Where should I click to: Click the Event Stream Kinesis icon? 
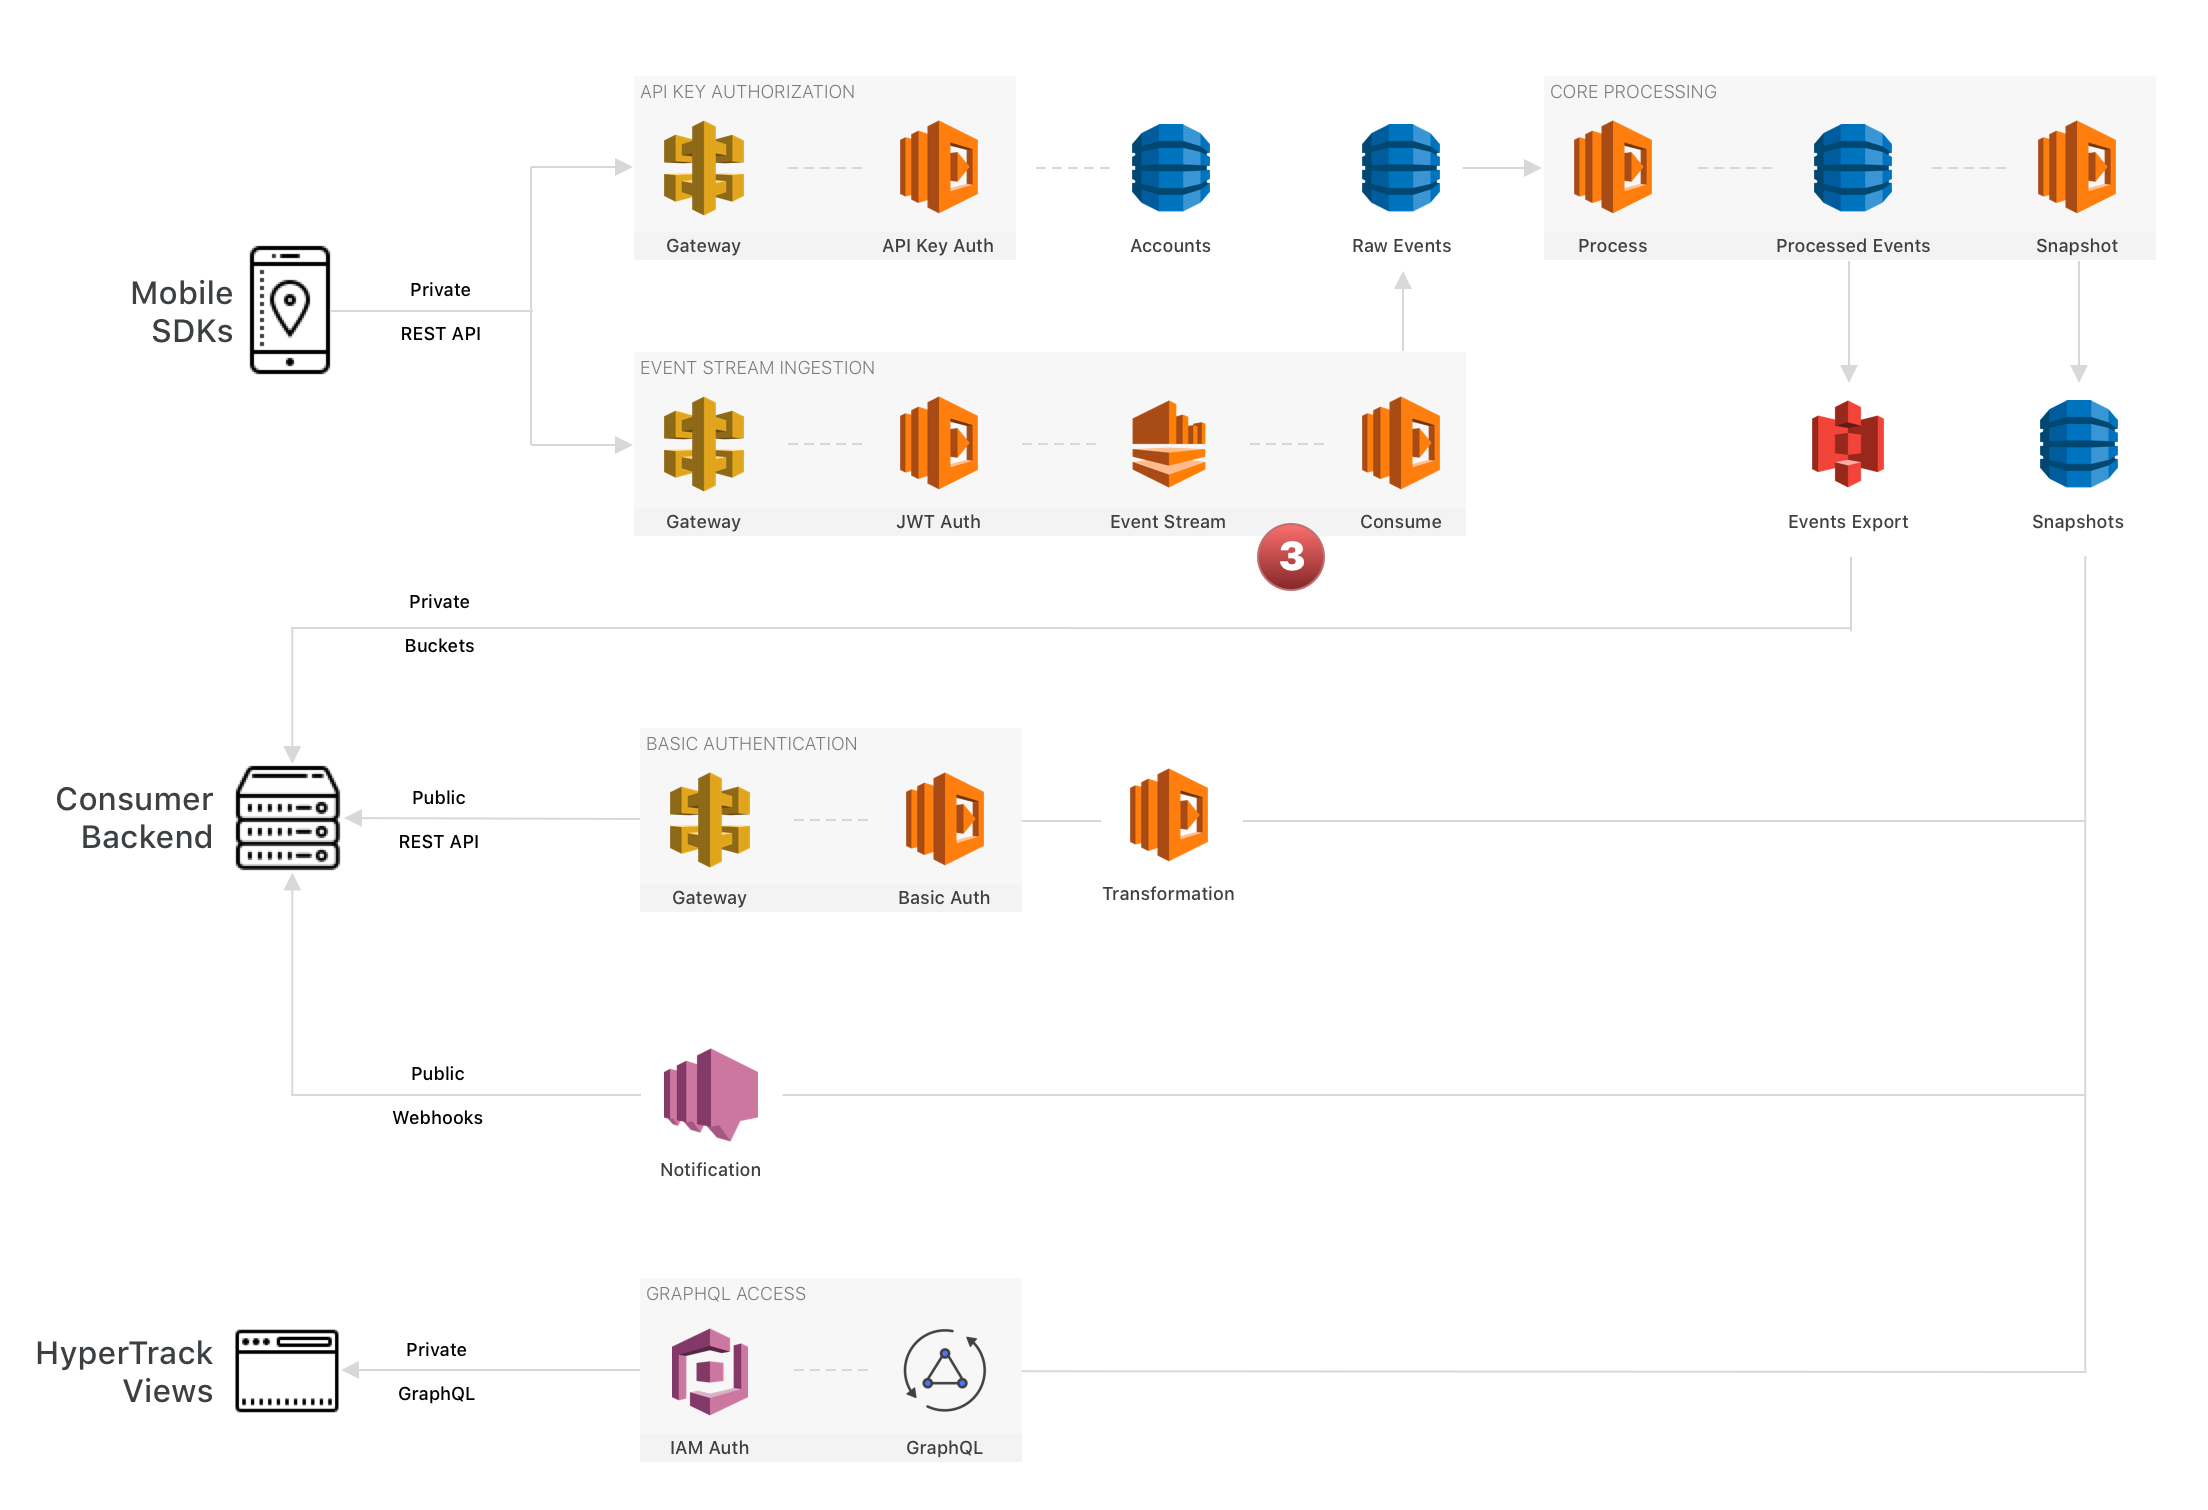coord(1168,444)
